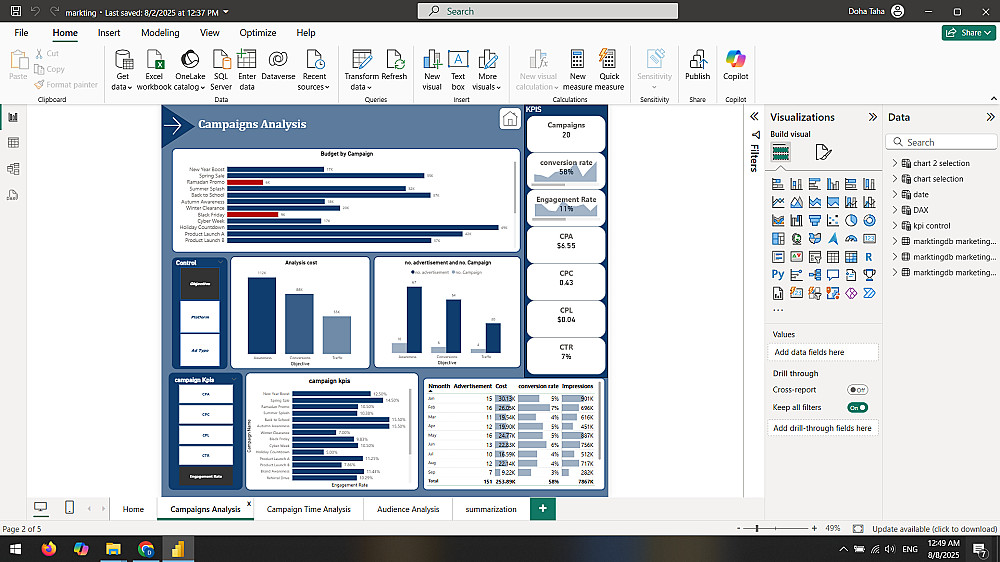Select the Clustered column chart visual
The image size is (1000, 562).
pos(833,184)
